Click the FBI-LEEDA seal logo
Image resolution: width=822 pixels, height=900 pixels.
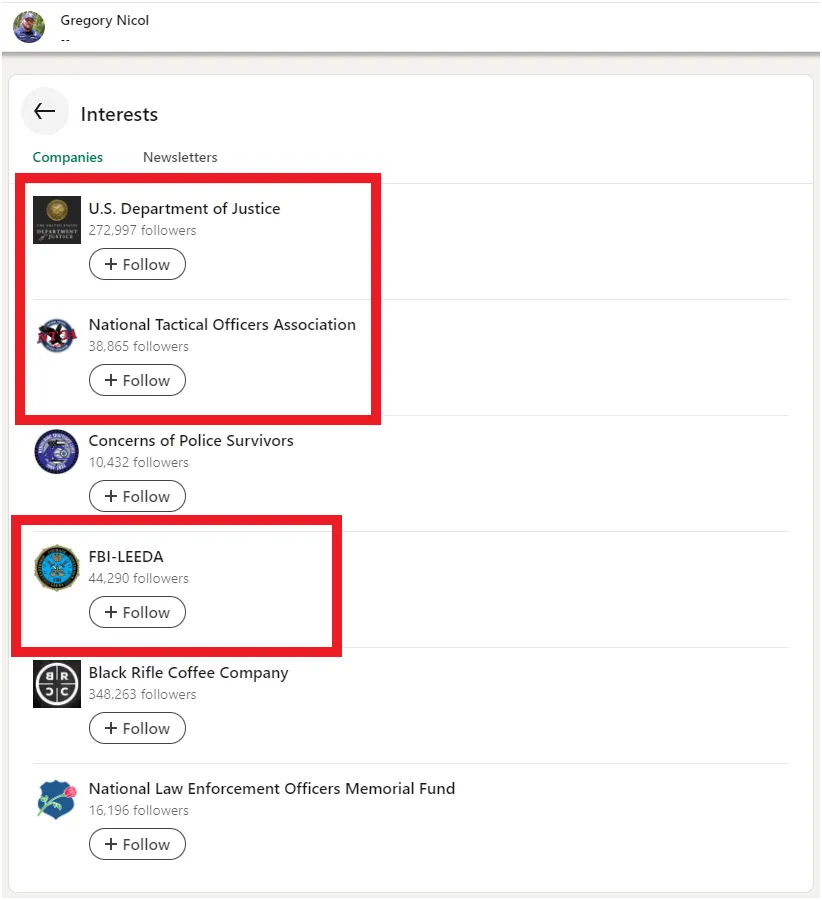[x=56, y=568]
